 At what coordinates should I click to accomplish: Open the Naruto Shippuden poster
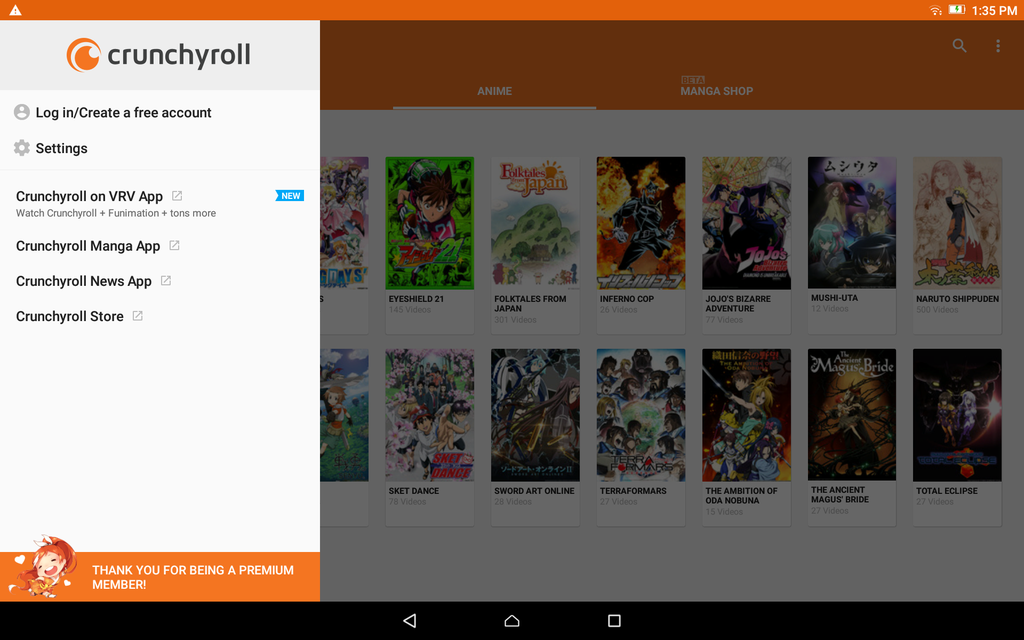[957, 223]
